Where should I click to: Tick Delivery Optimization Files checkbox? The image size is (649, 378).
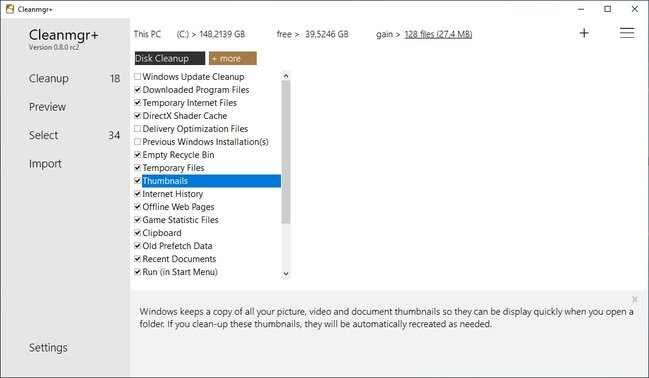(137, 129)
